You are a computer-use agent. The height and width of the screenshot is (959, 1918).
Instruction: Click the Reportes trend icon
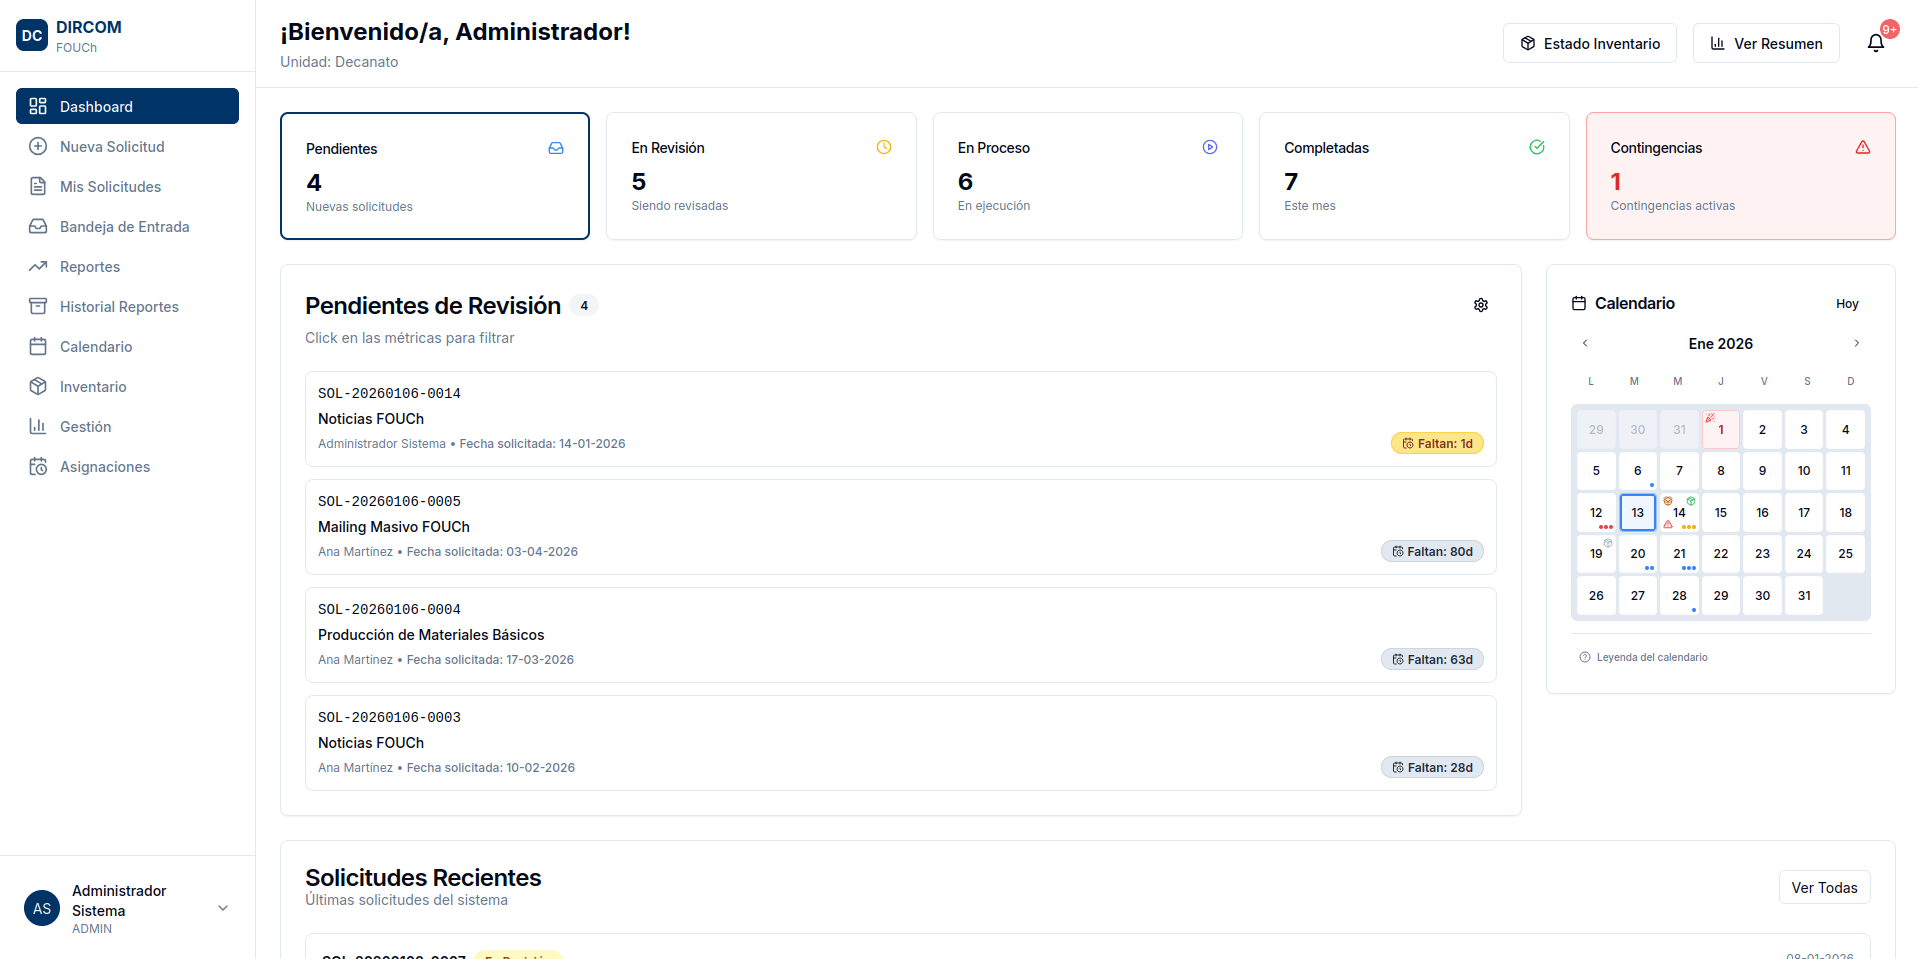click(38, 266)
